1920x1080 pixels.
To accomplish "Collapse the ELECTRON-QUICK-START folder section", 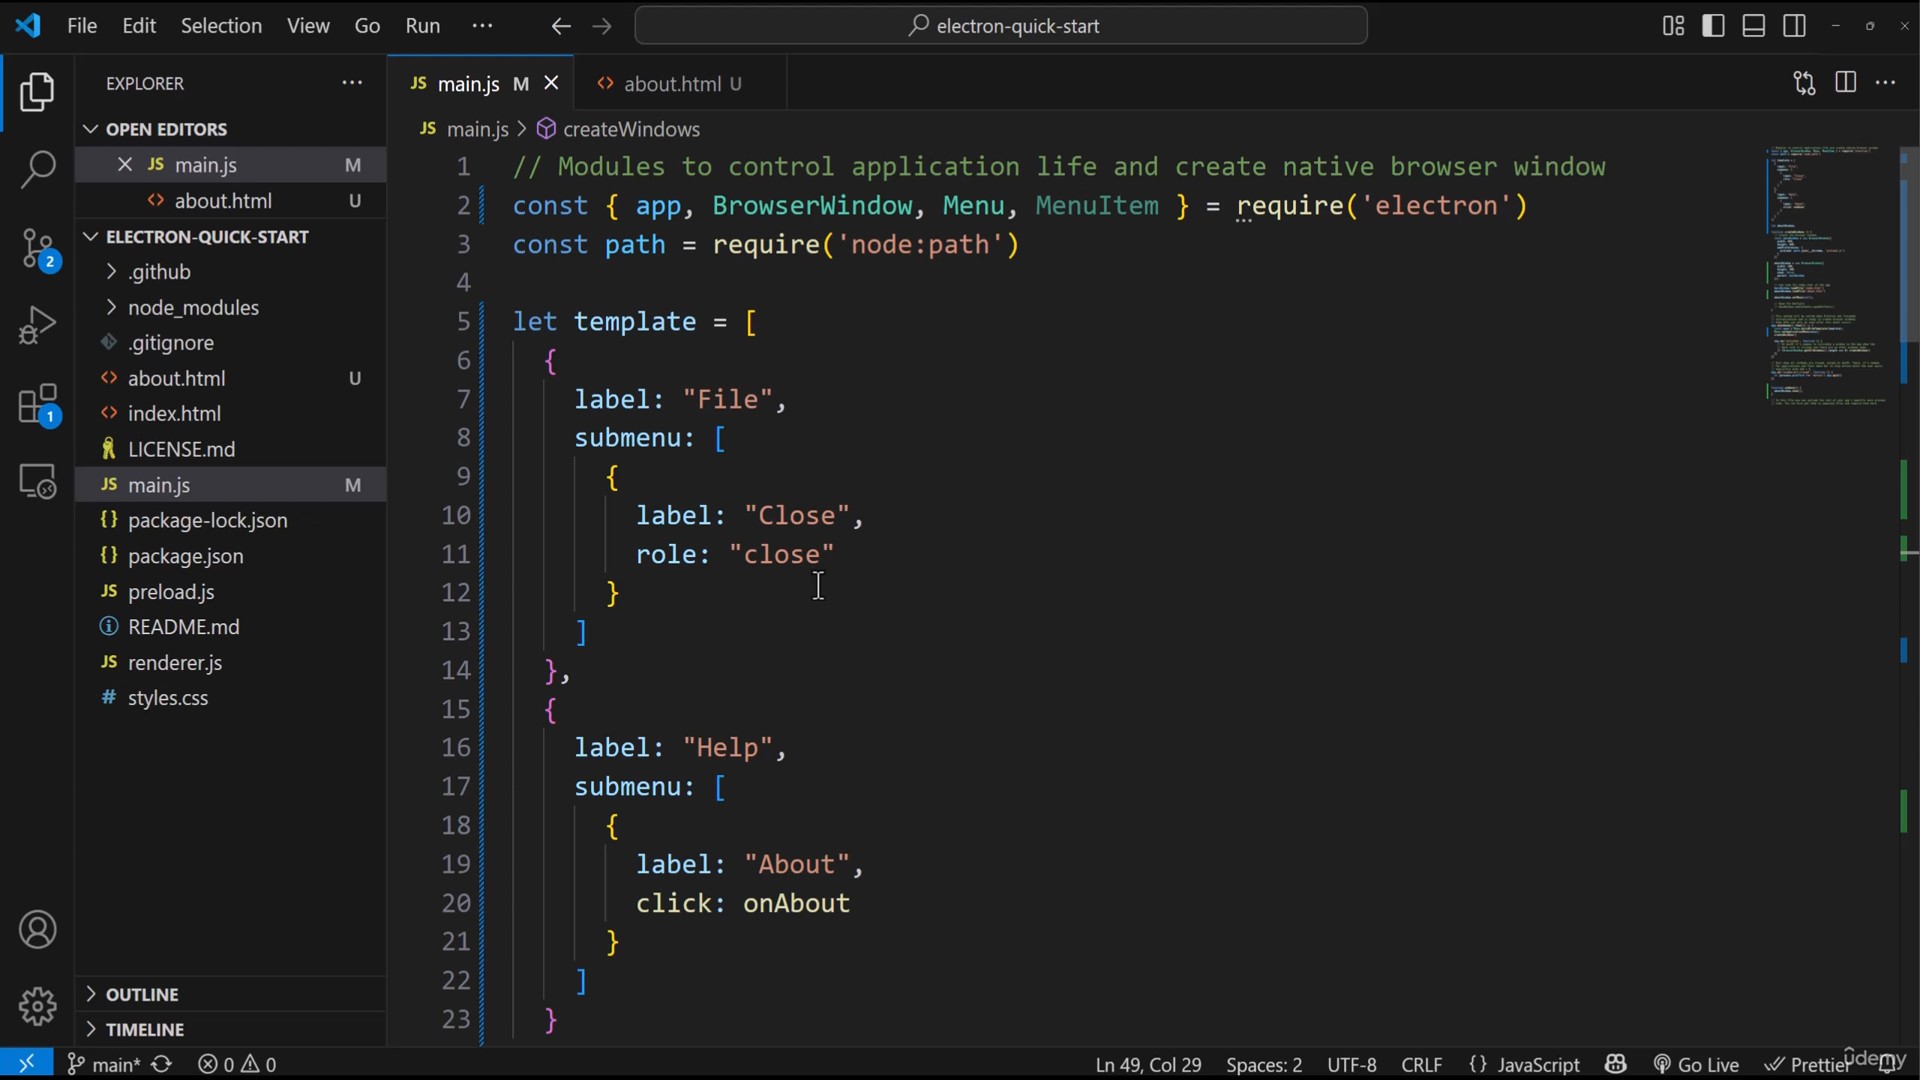I will [x=230, y=237].
